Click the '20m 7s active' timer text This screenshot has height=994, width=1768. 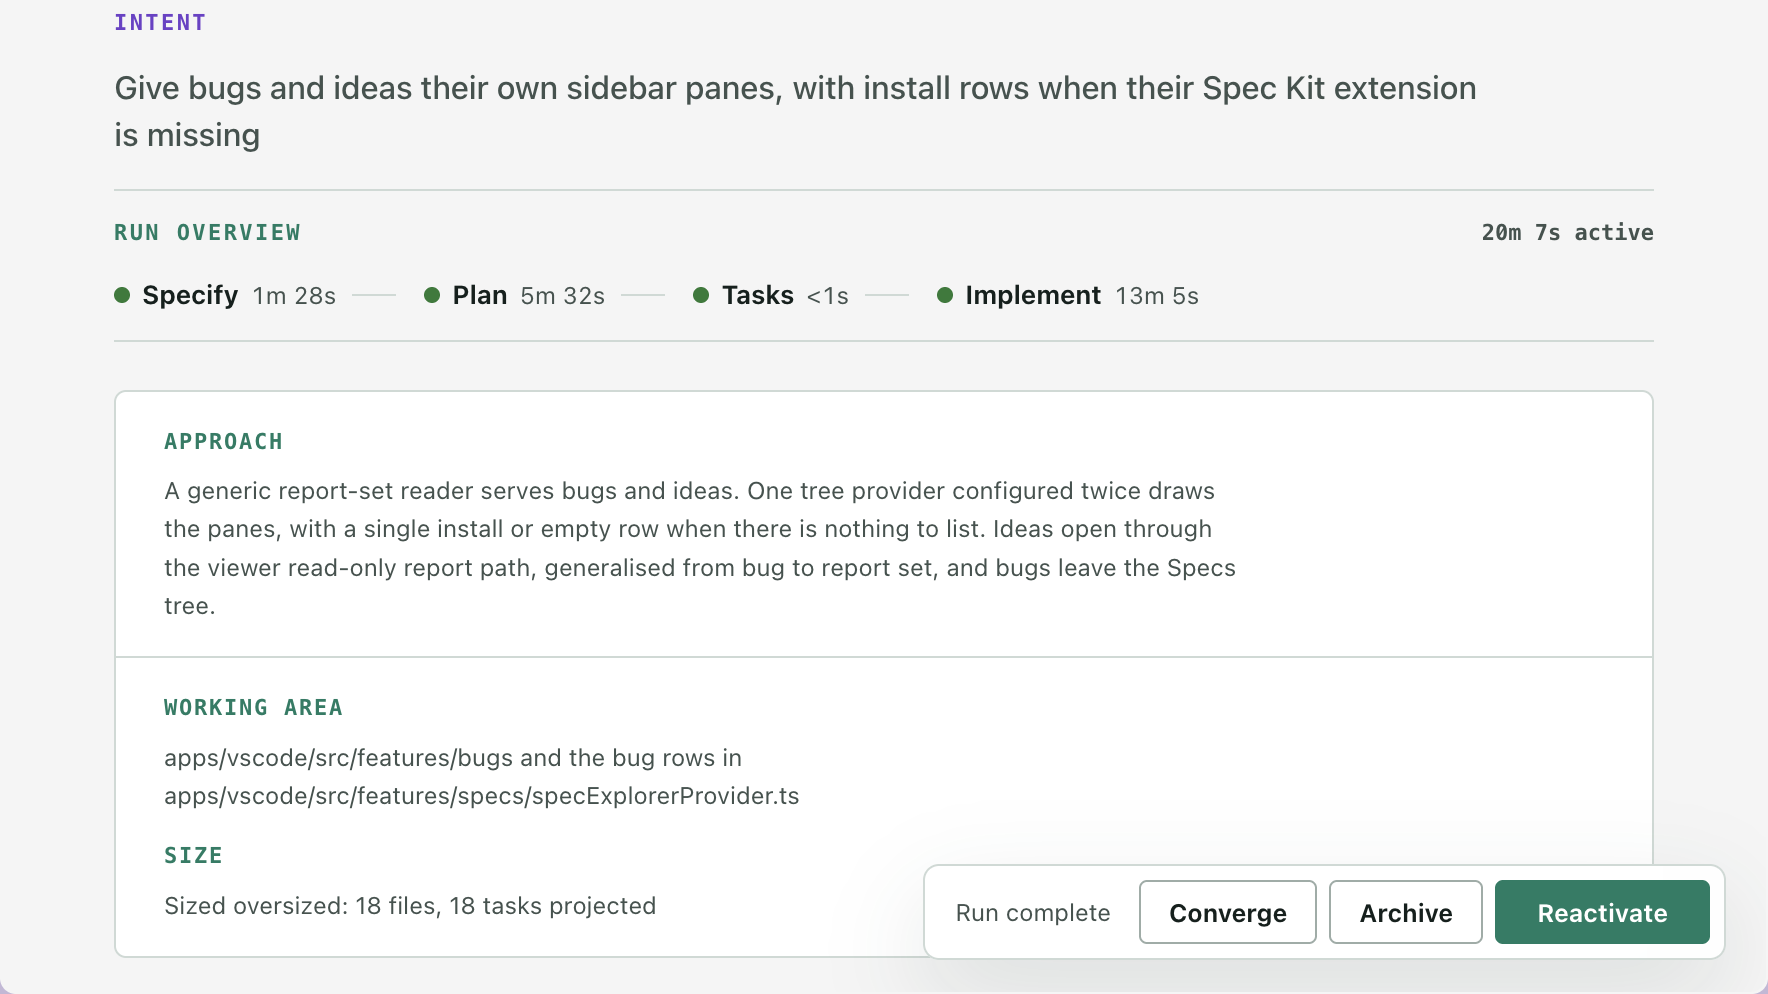(1567, 232)
